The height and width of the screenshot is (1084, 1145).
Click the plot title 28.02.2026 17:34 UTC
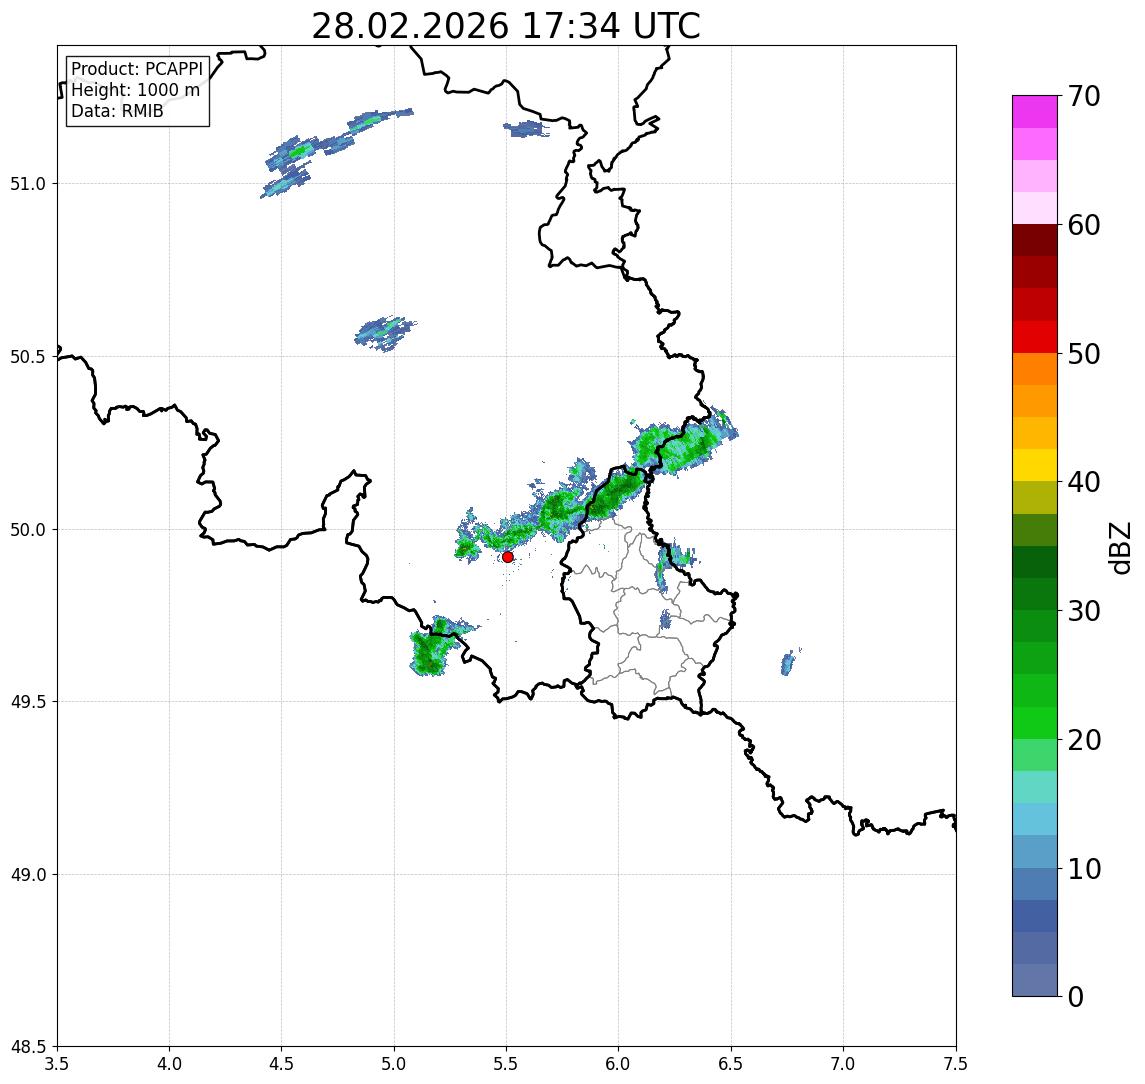coord(506,26)
